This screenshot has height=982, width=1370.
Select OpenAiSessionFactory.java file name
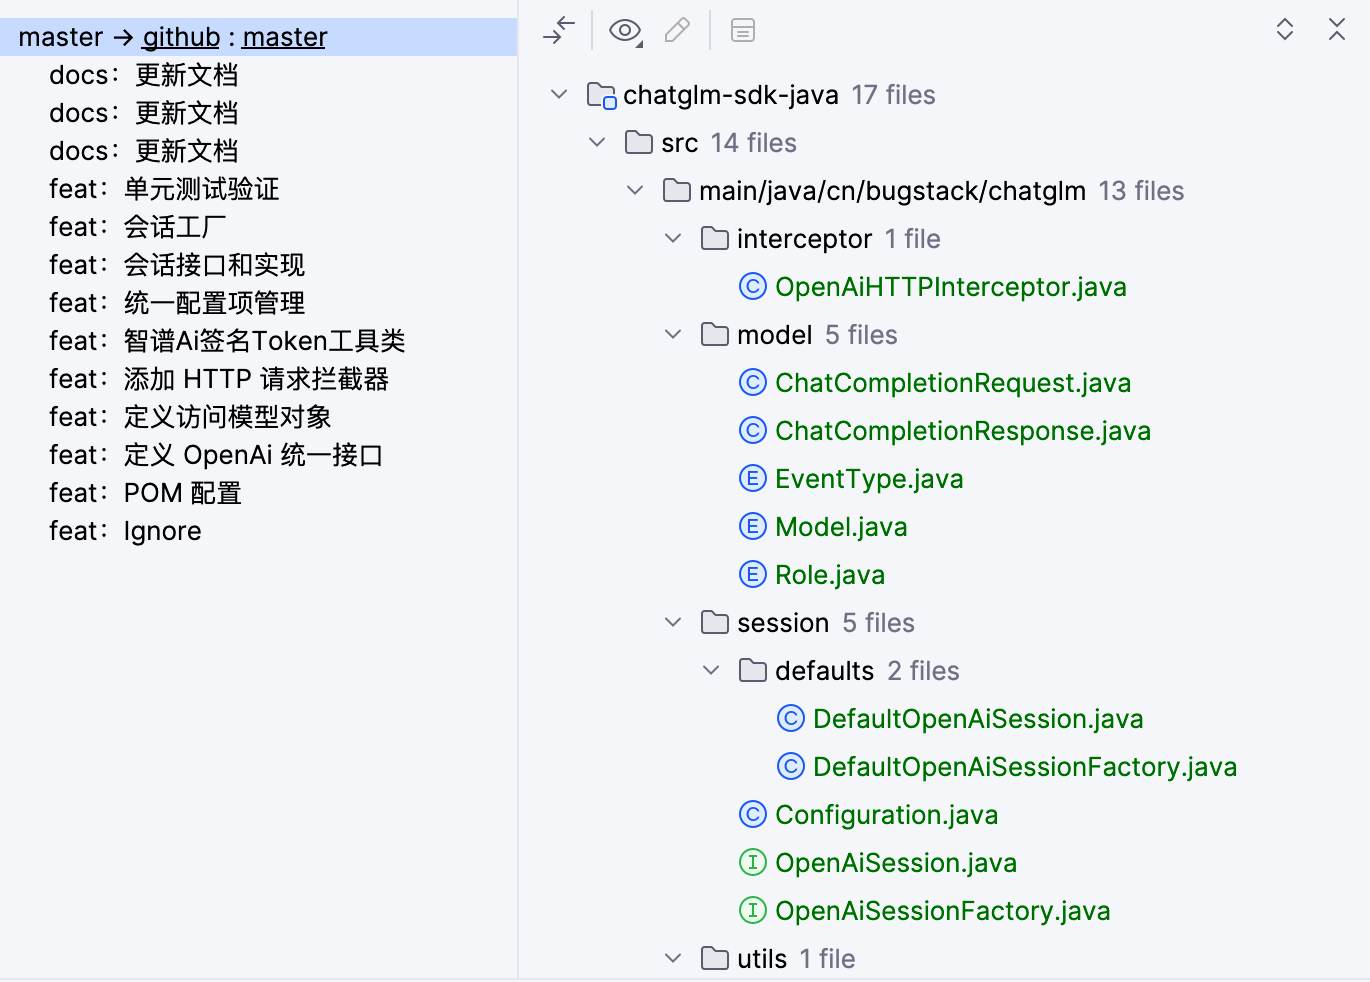click(x=943, y=911)
